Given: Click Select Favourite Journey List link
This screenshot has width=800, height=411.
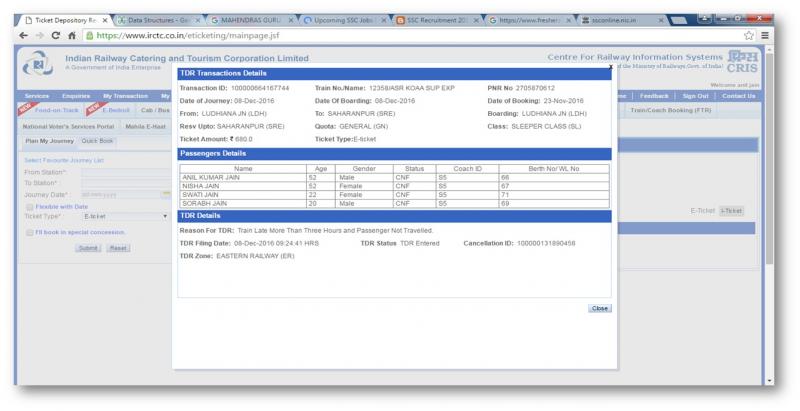Looking at the screenshot, I should click(64, 160).
